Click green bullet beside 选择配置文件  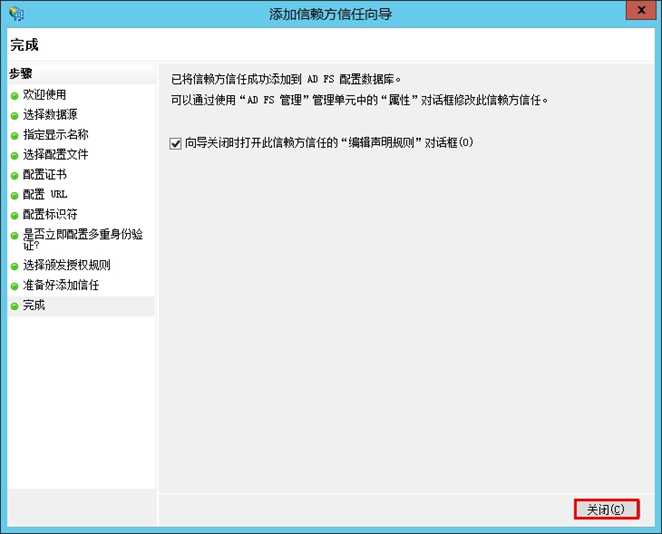click(x=14, y=156)
